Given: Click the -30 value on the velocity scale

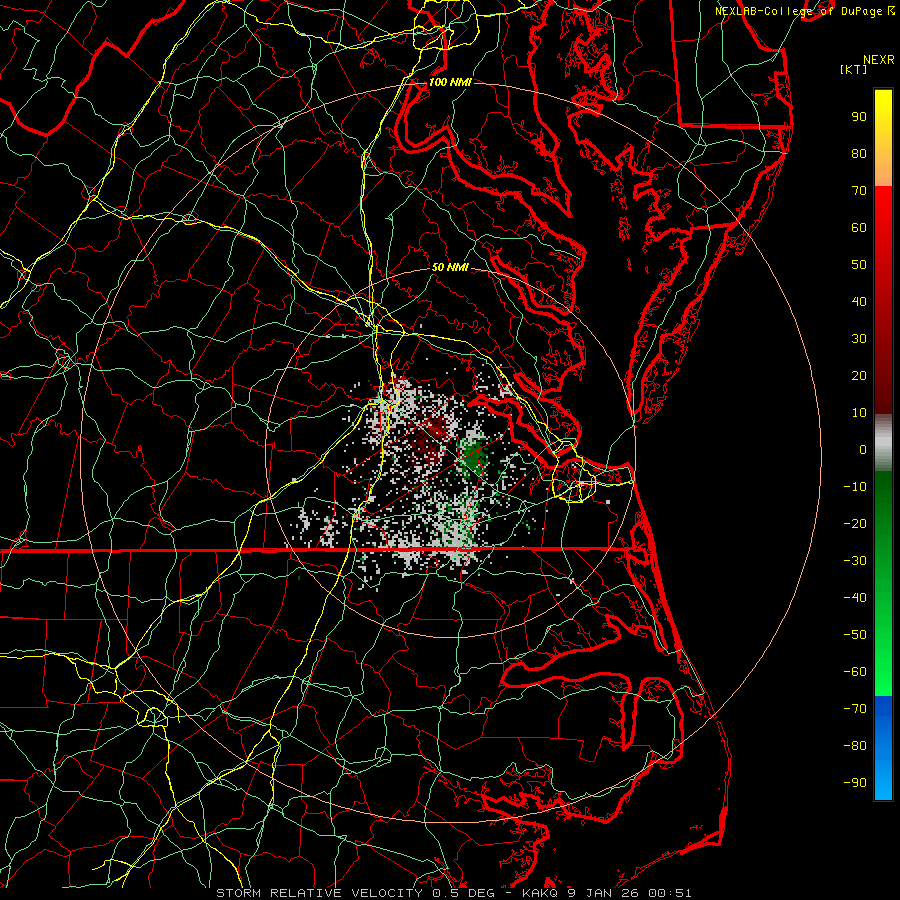Looking at the screenshot, I should click(855, 561).
